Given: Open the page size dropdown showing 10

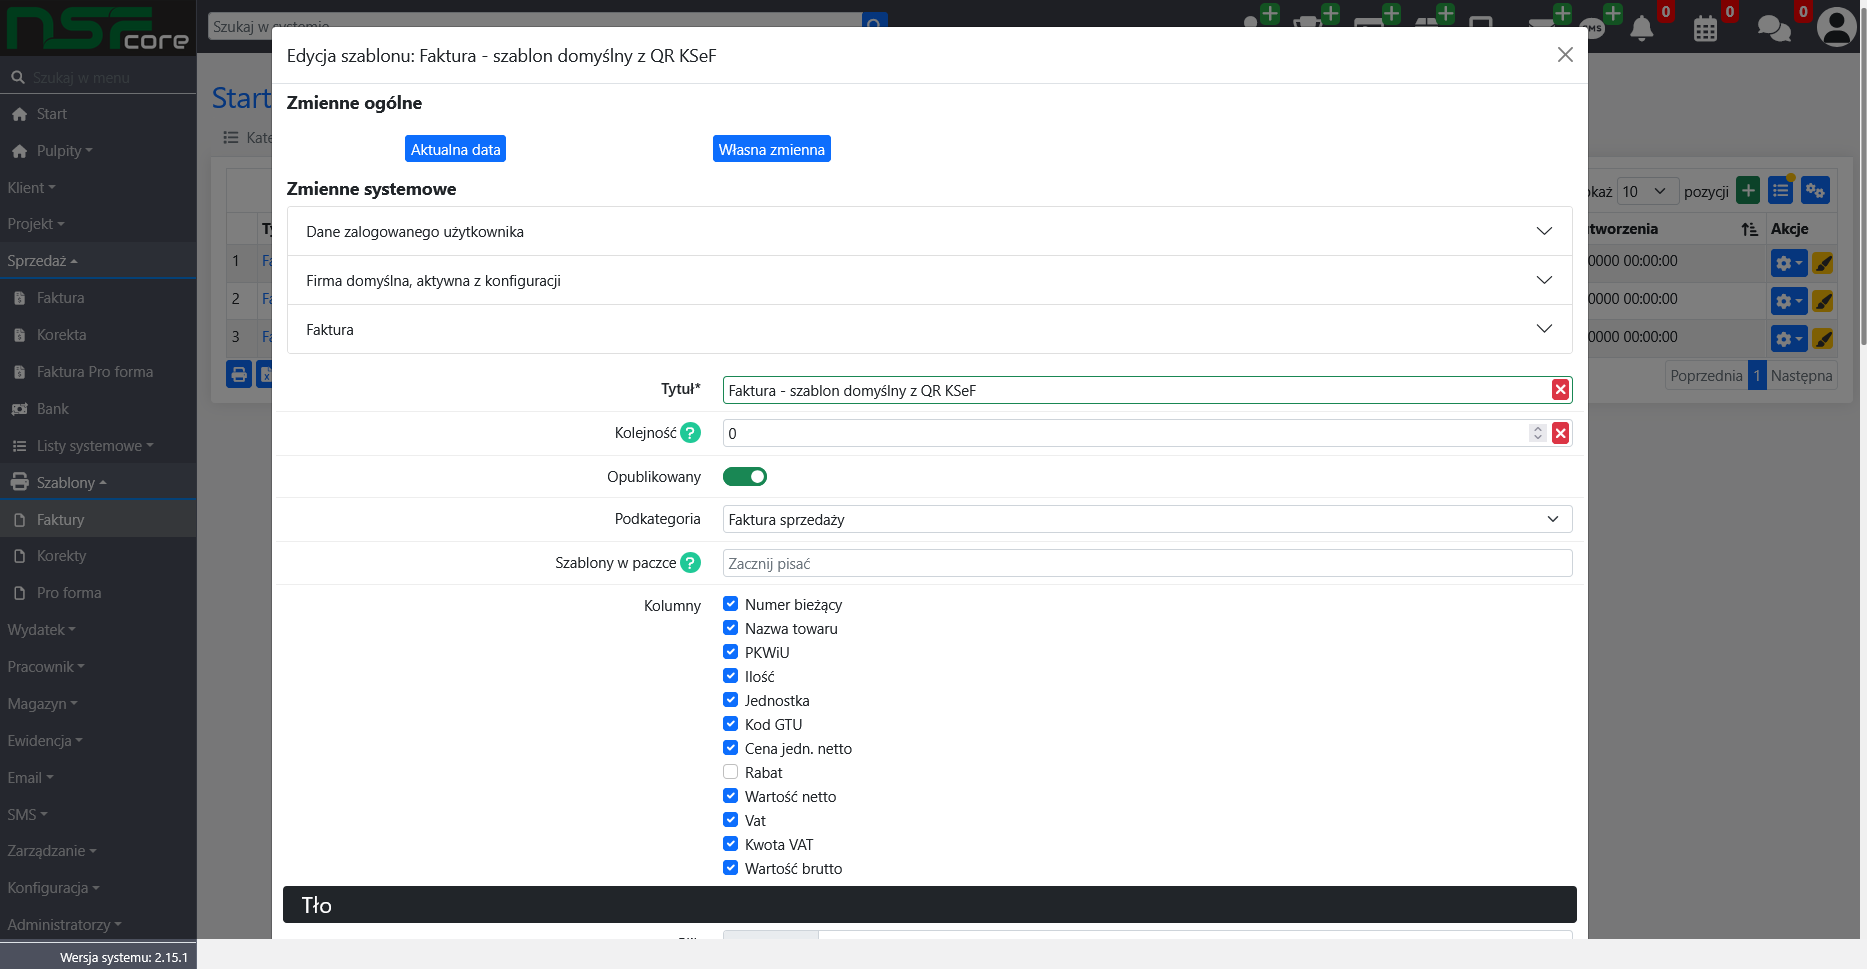Looking at the screenshot, I should pyautogui.click(x=1647, y=191).
